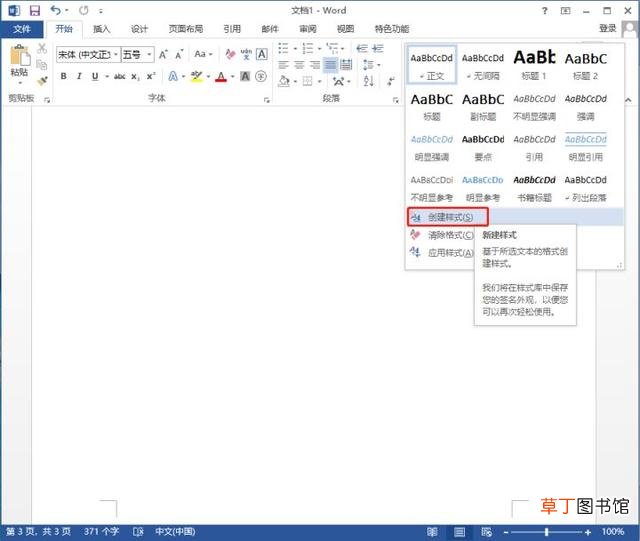This screenshot has width=640, height=541.
Task: Click the Format Painter brush icon
Action: click(x=42, y=80)
